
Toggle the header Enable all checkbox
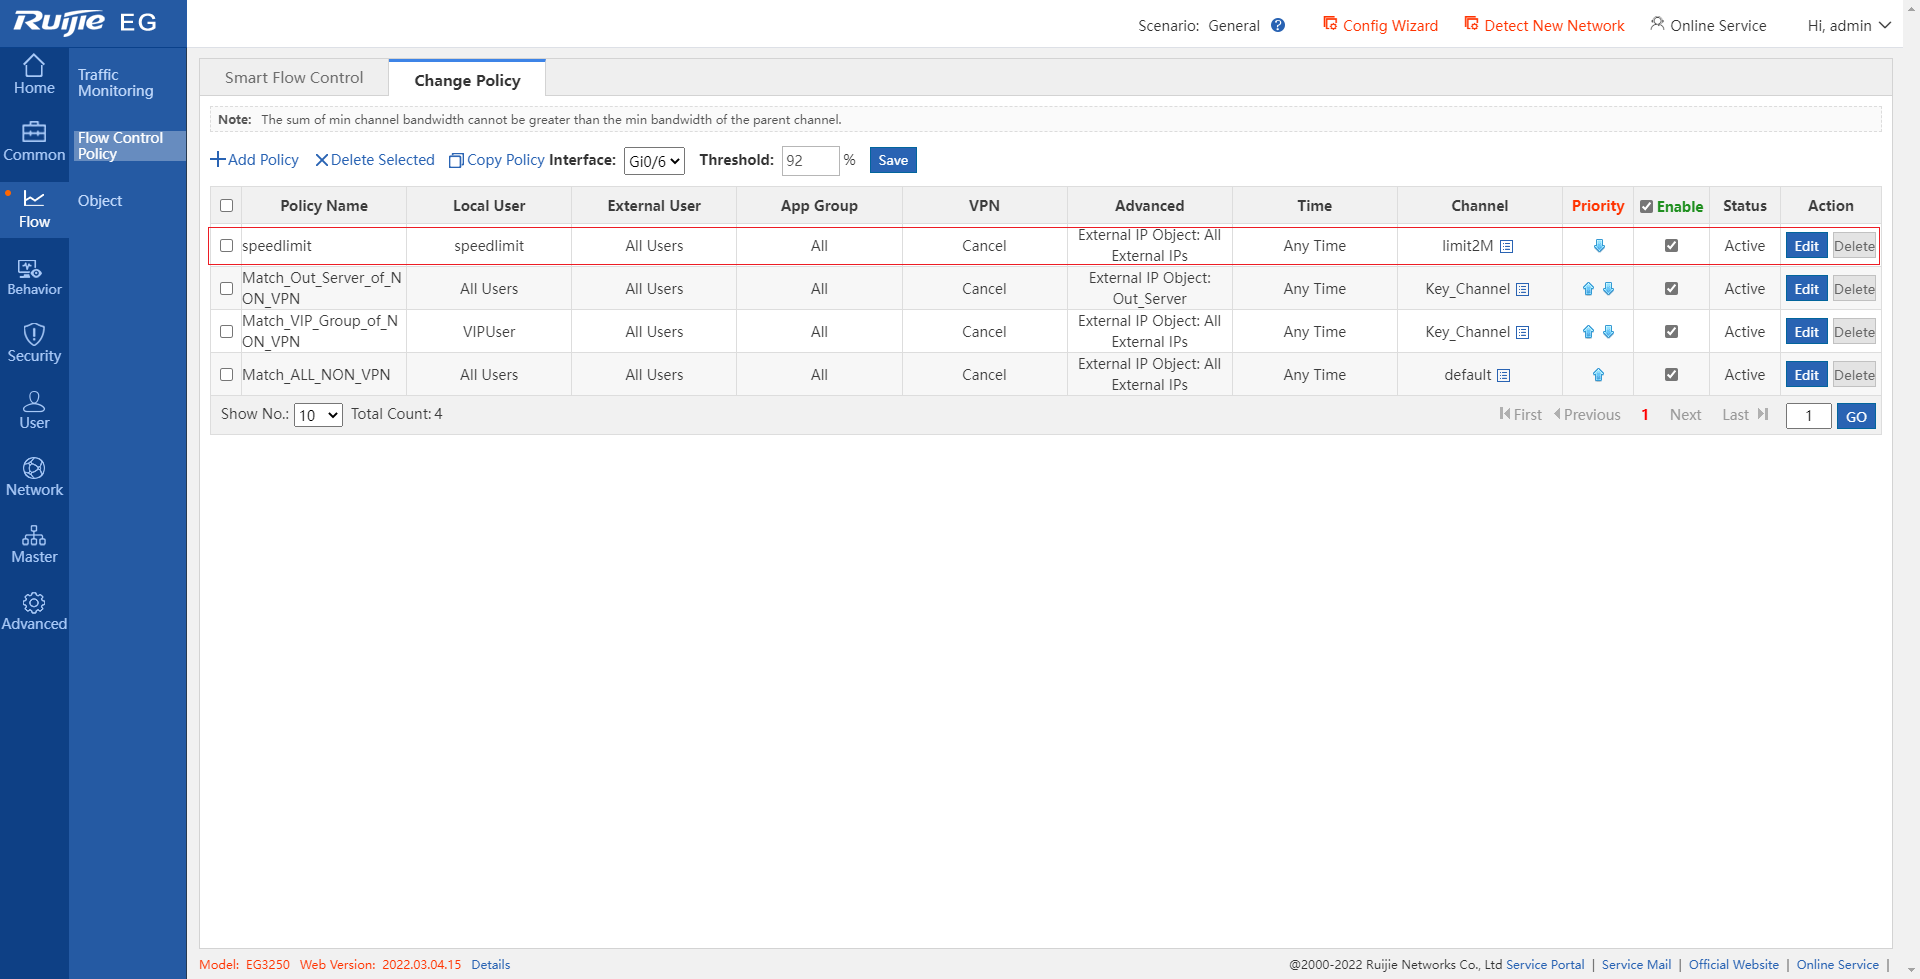pos(1646,207)
